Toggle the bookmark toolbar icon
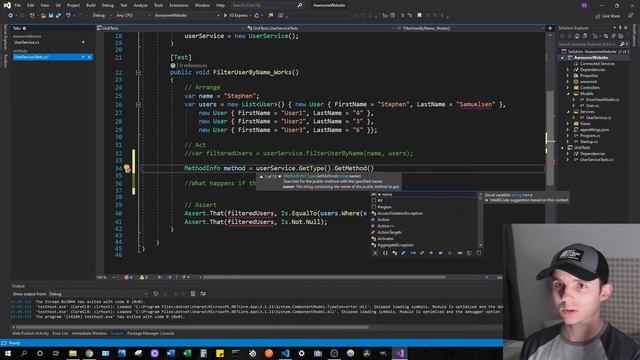 tap(419, 16)
